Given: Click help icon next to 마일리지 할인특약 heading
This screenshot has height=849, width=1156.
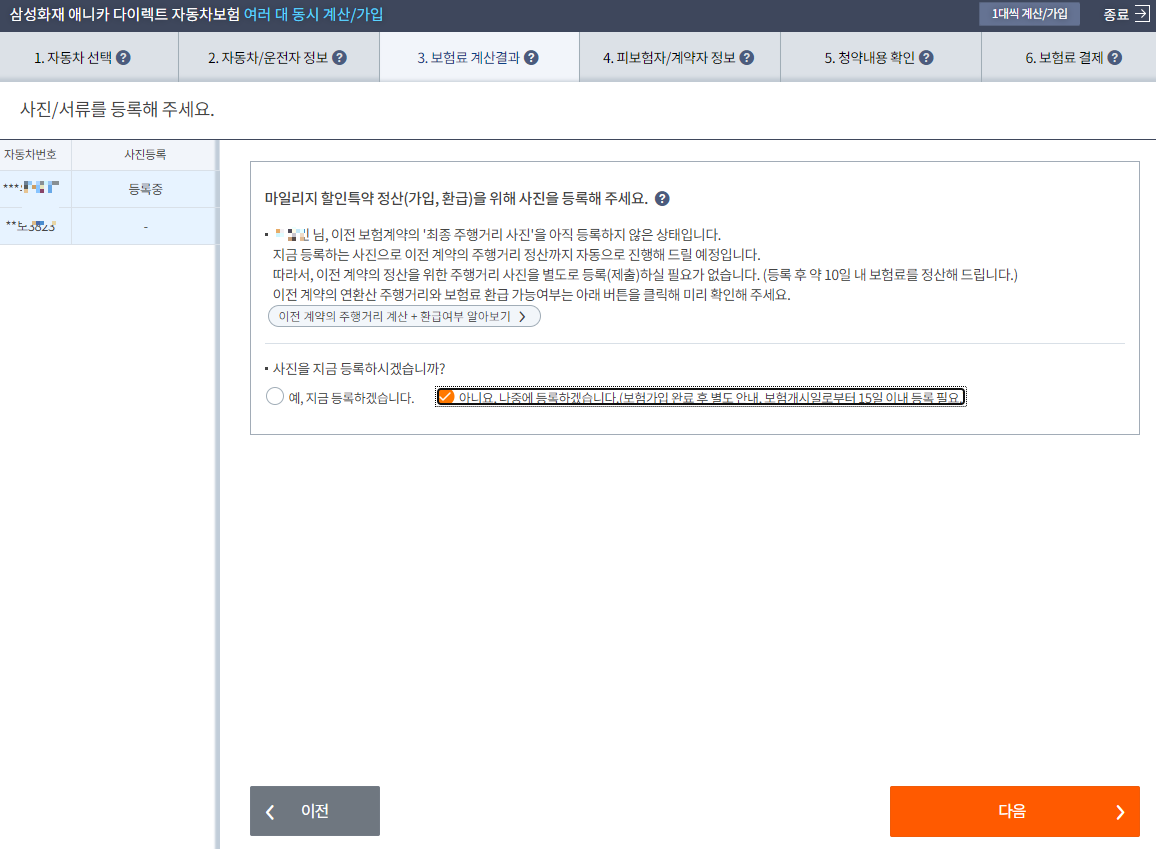Looking at the screenshot, I should coord(662,198).
